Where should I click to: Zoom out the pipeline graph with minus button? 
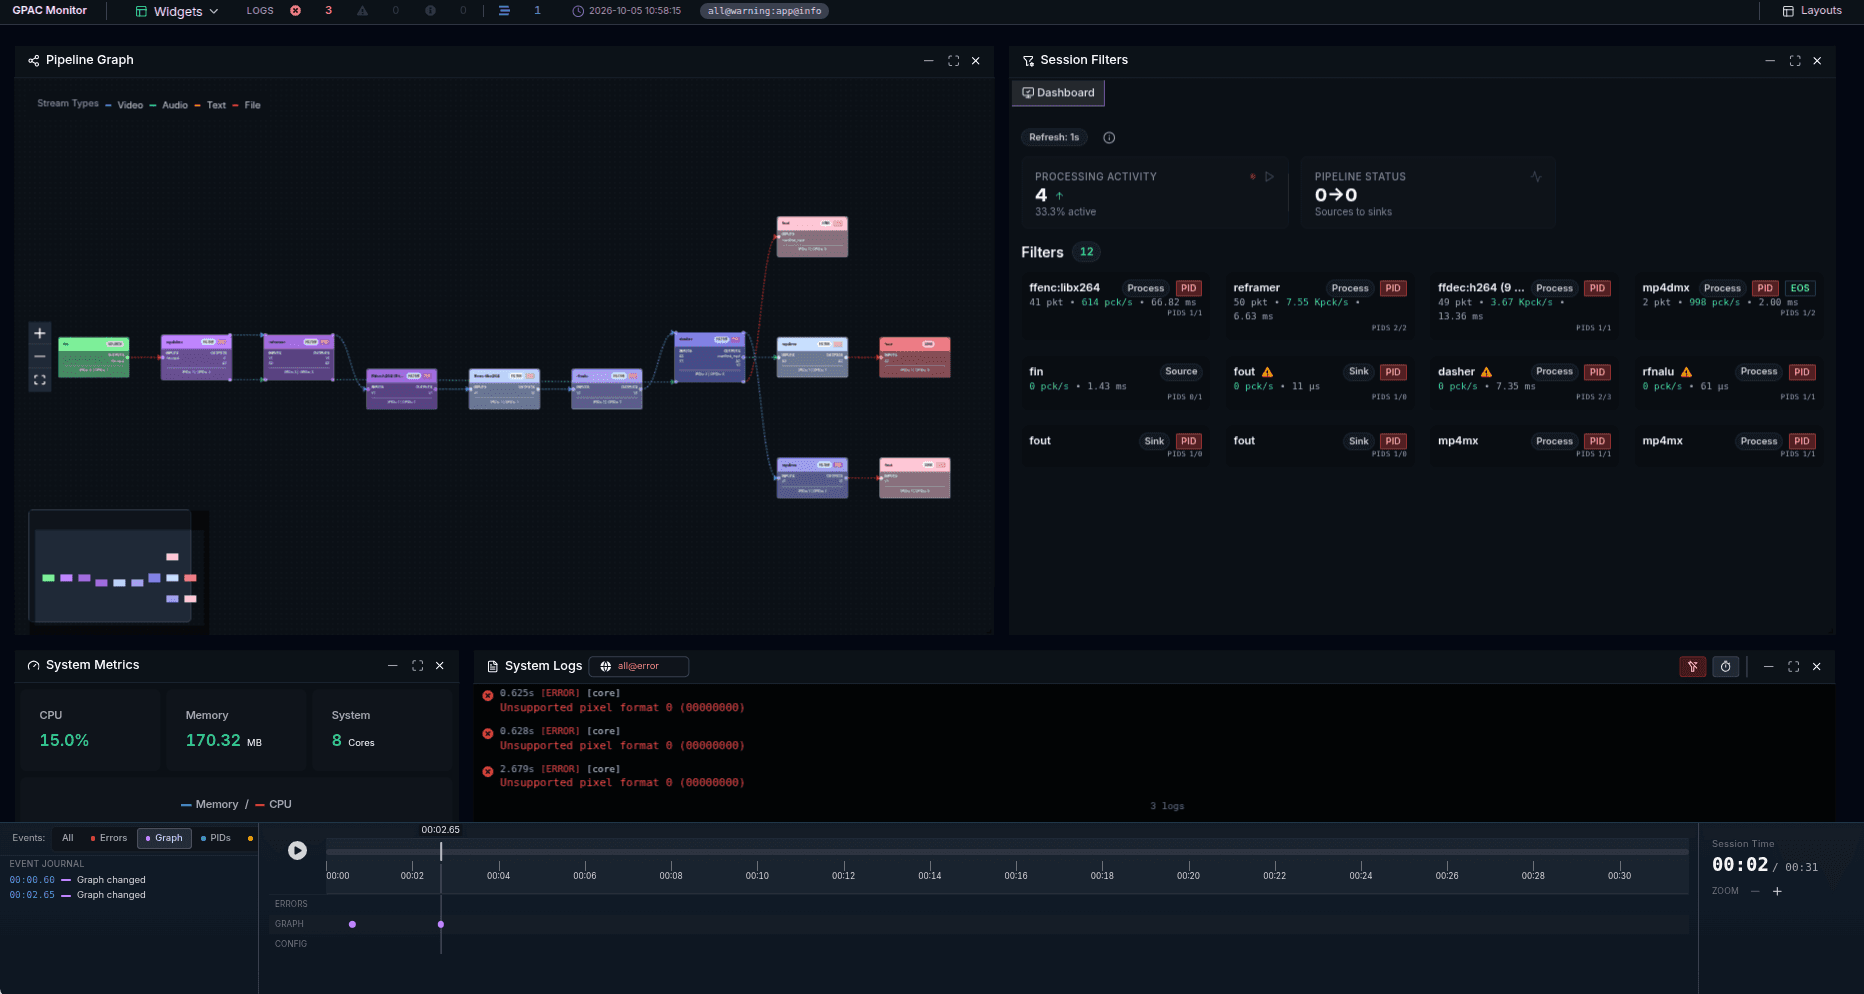click(x=40, y=357)
